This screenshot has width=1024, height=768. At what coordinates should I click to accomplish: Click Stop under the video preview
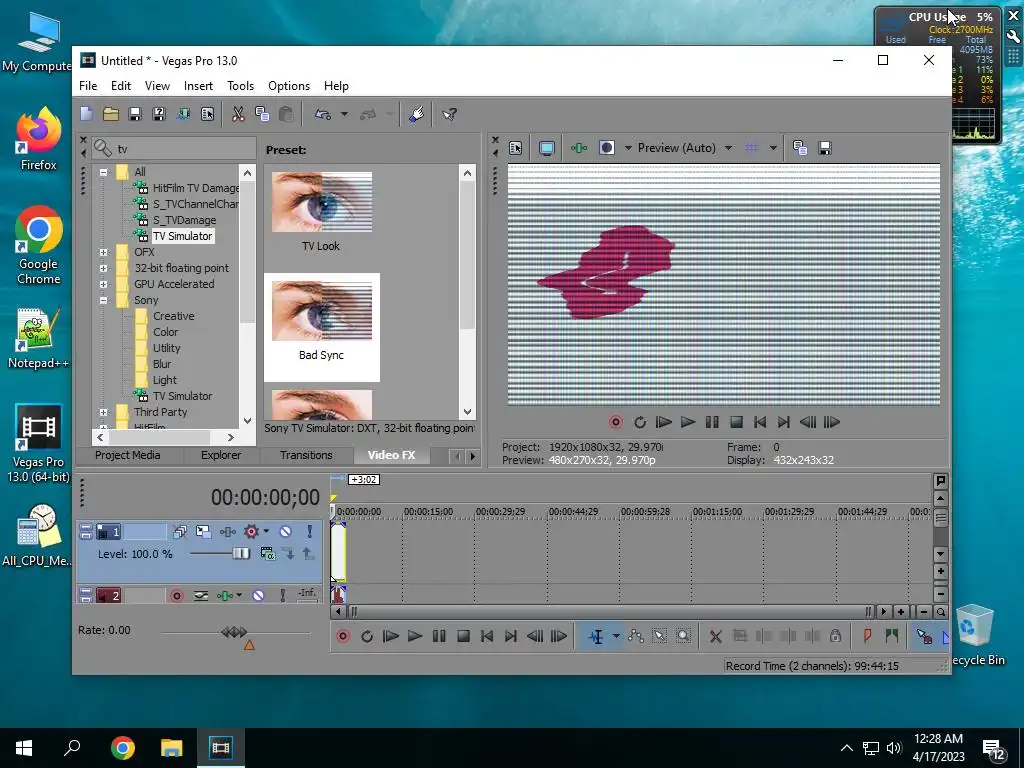point(736,423)
